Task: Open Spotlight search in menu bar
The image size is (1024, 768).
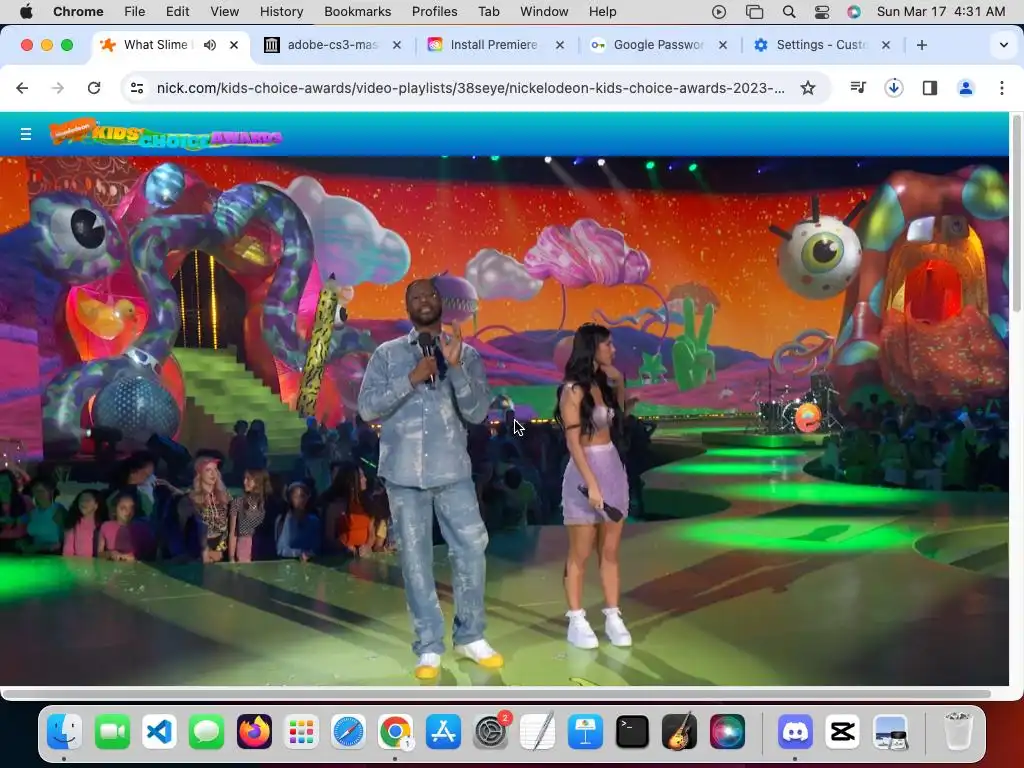Action: pyautogui.click(x=789, y=11)
